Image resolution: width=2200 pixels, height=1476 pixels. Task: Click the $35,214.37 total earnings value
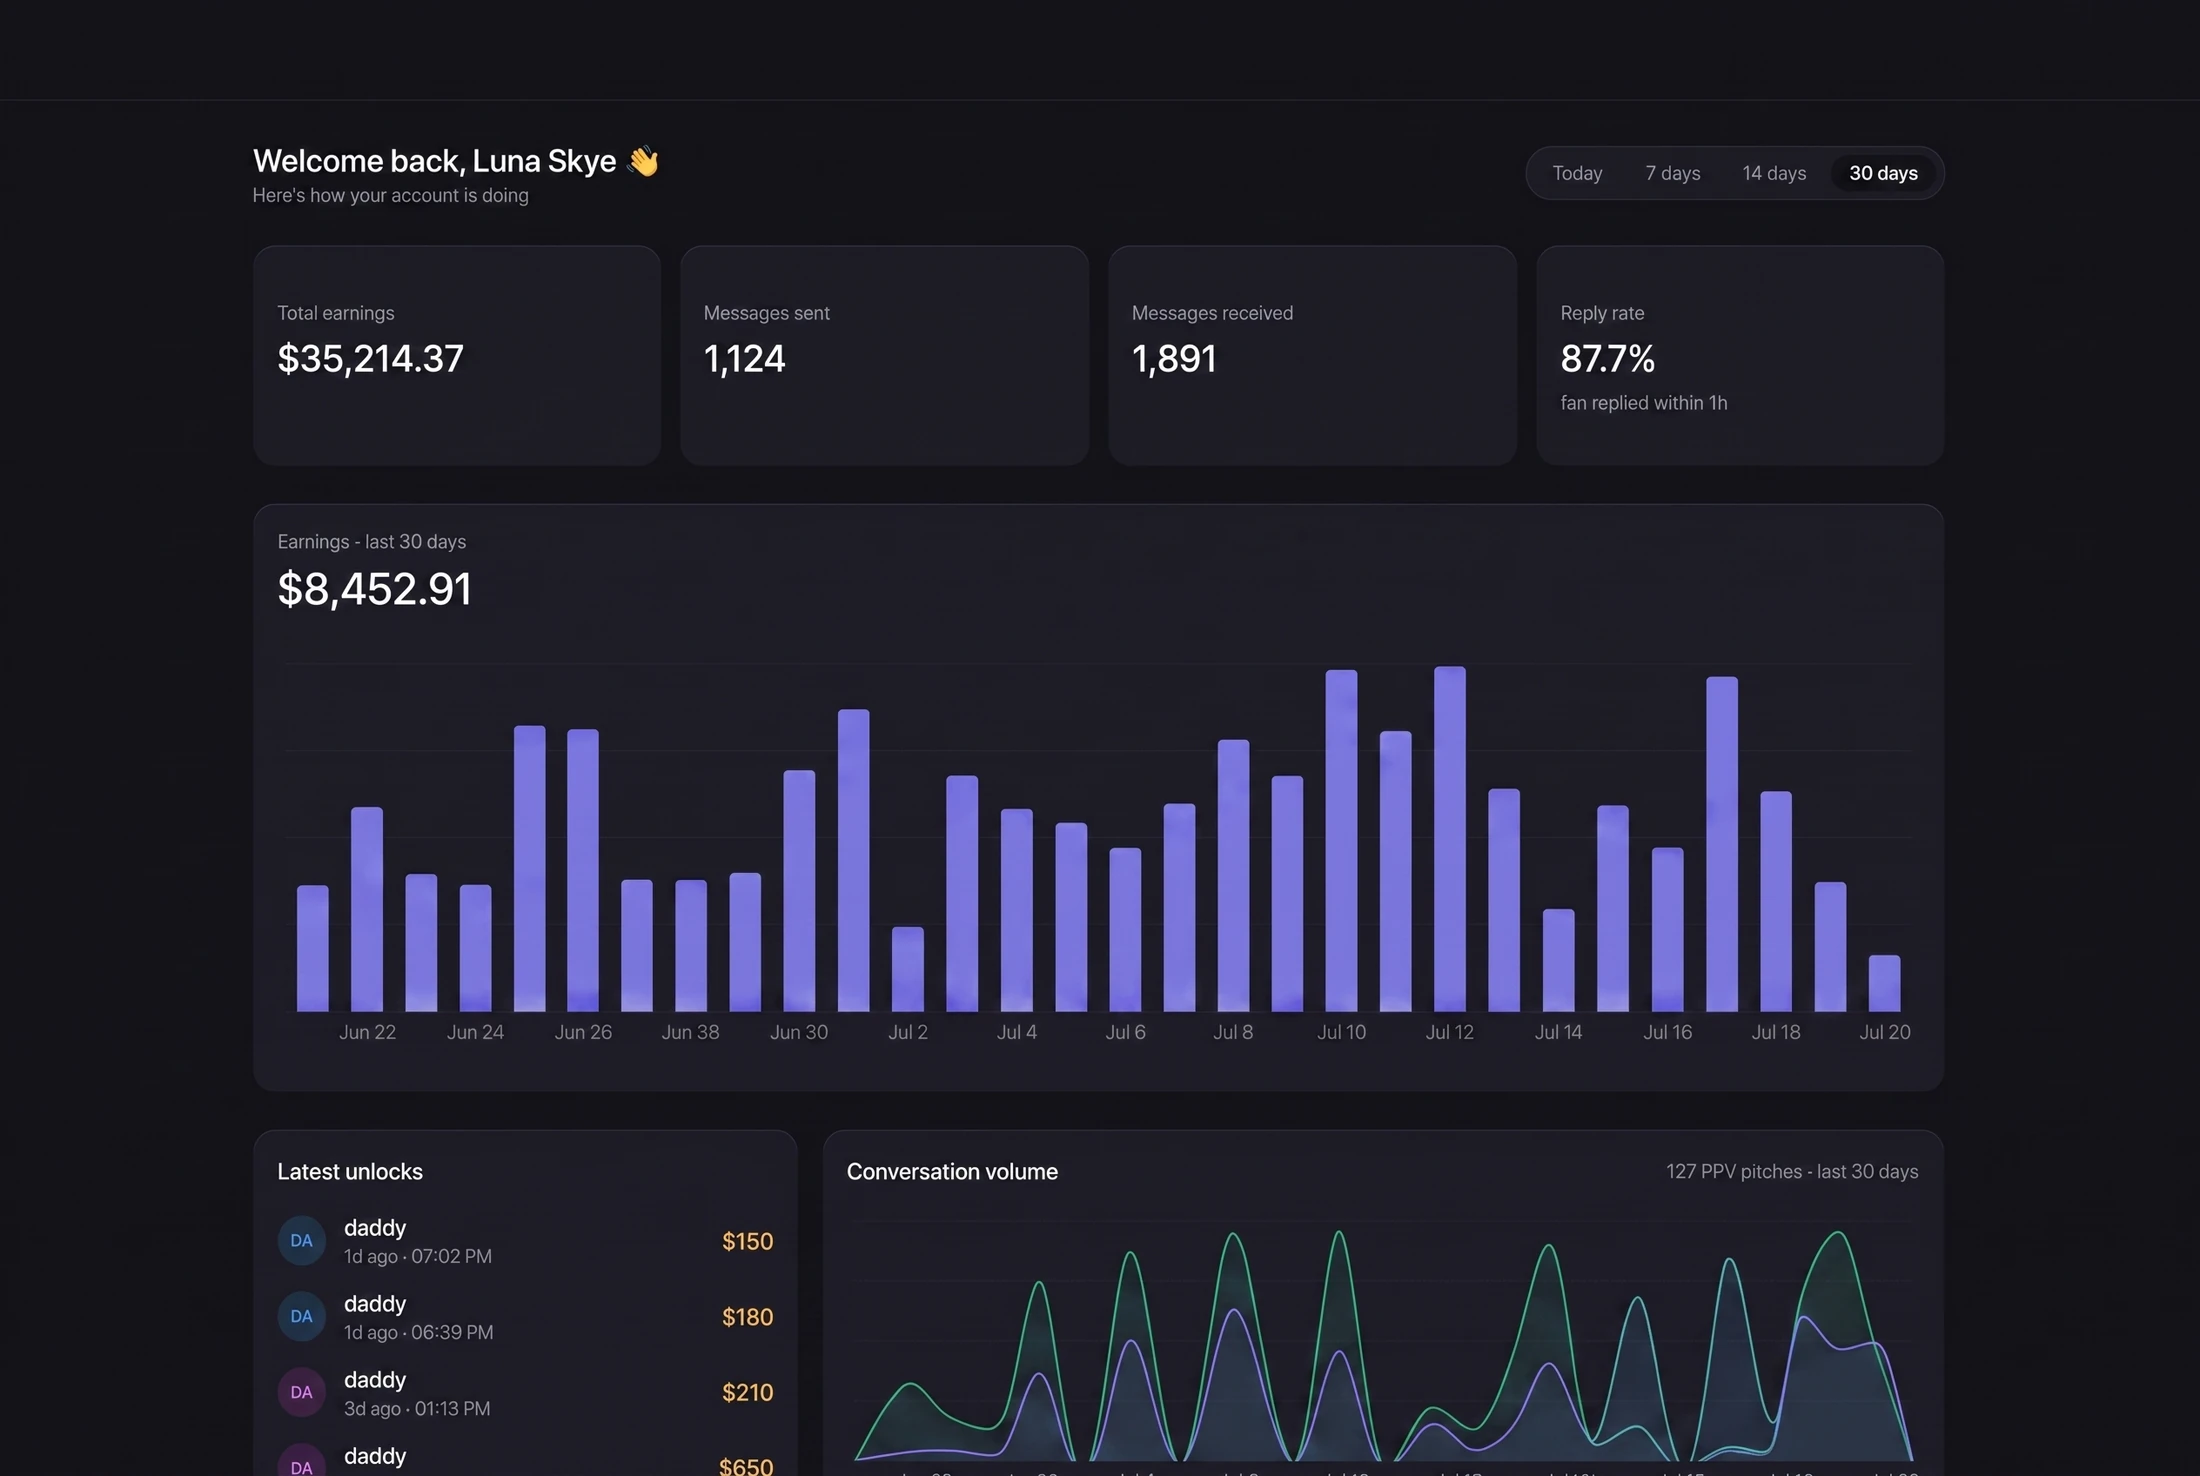(x=370, y=358)
